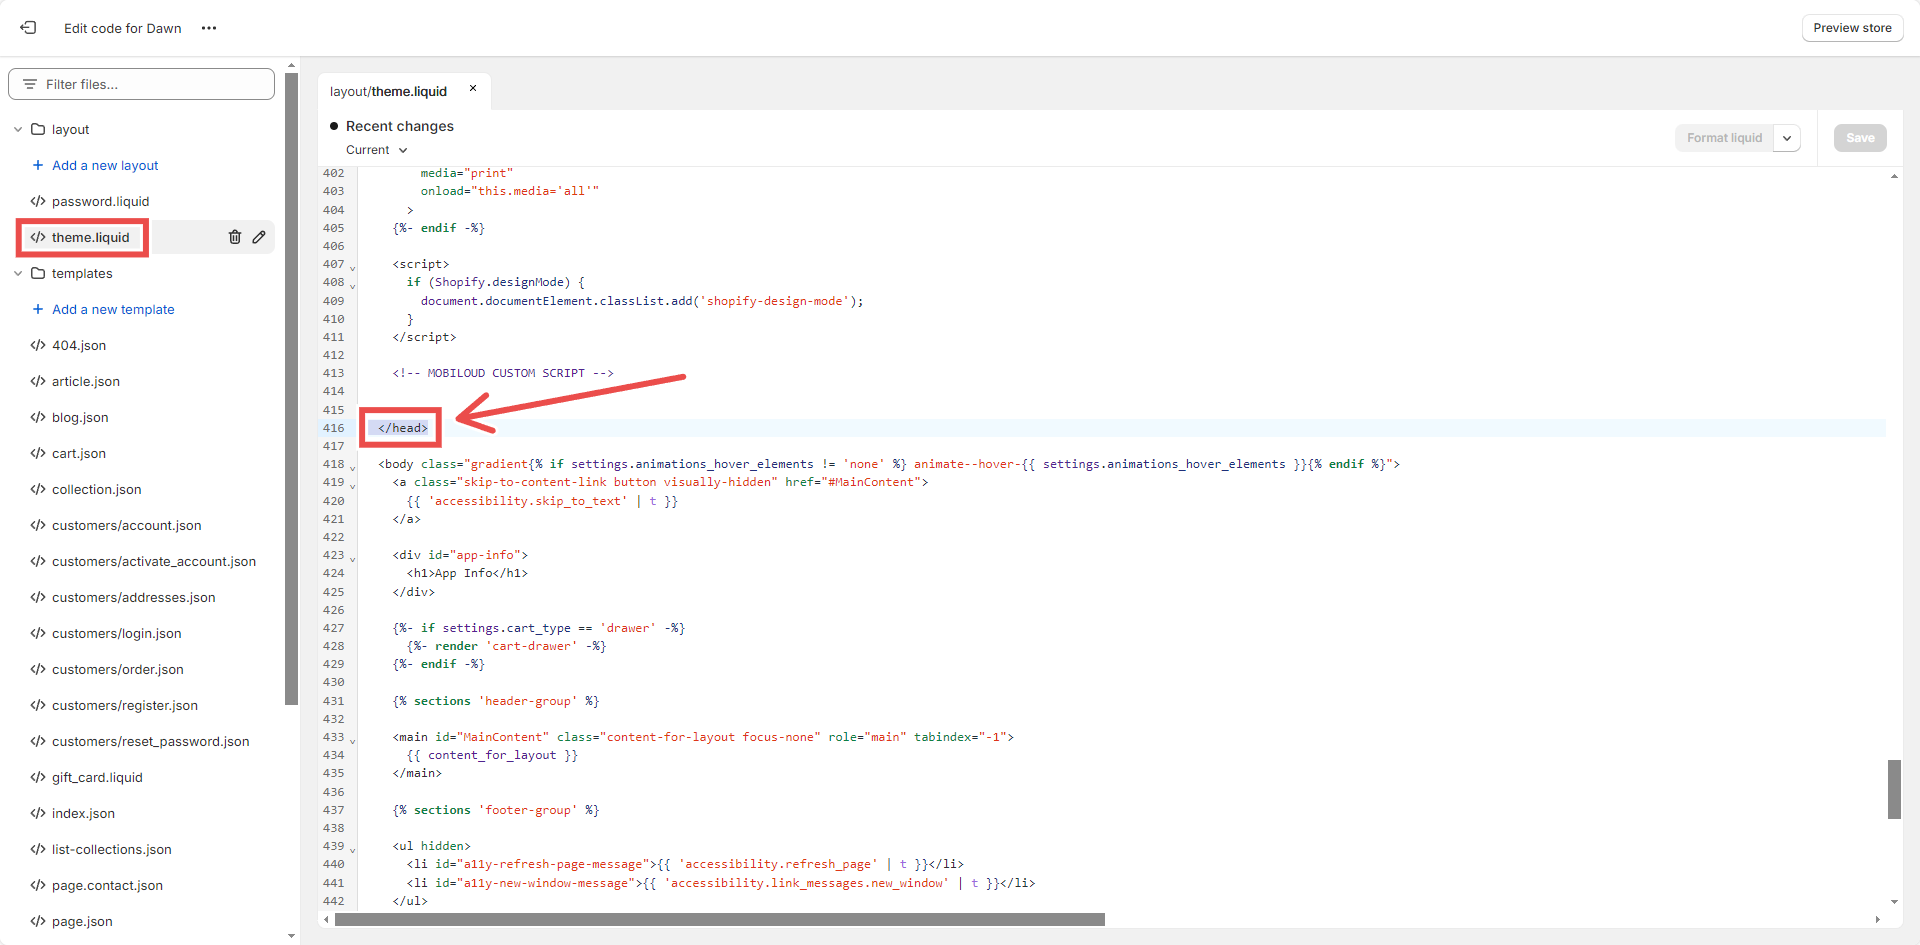Open the Current version dropdown
Image resolution: width=1920 pixels, height=945 pixels.
click(377, 150)
